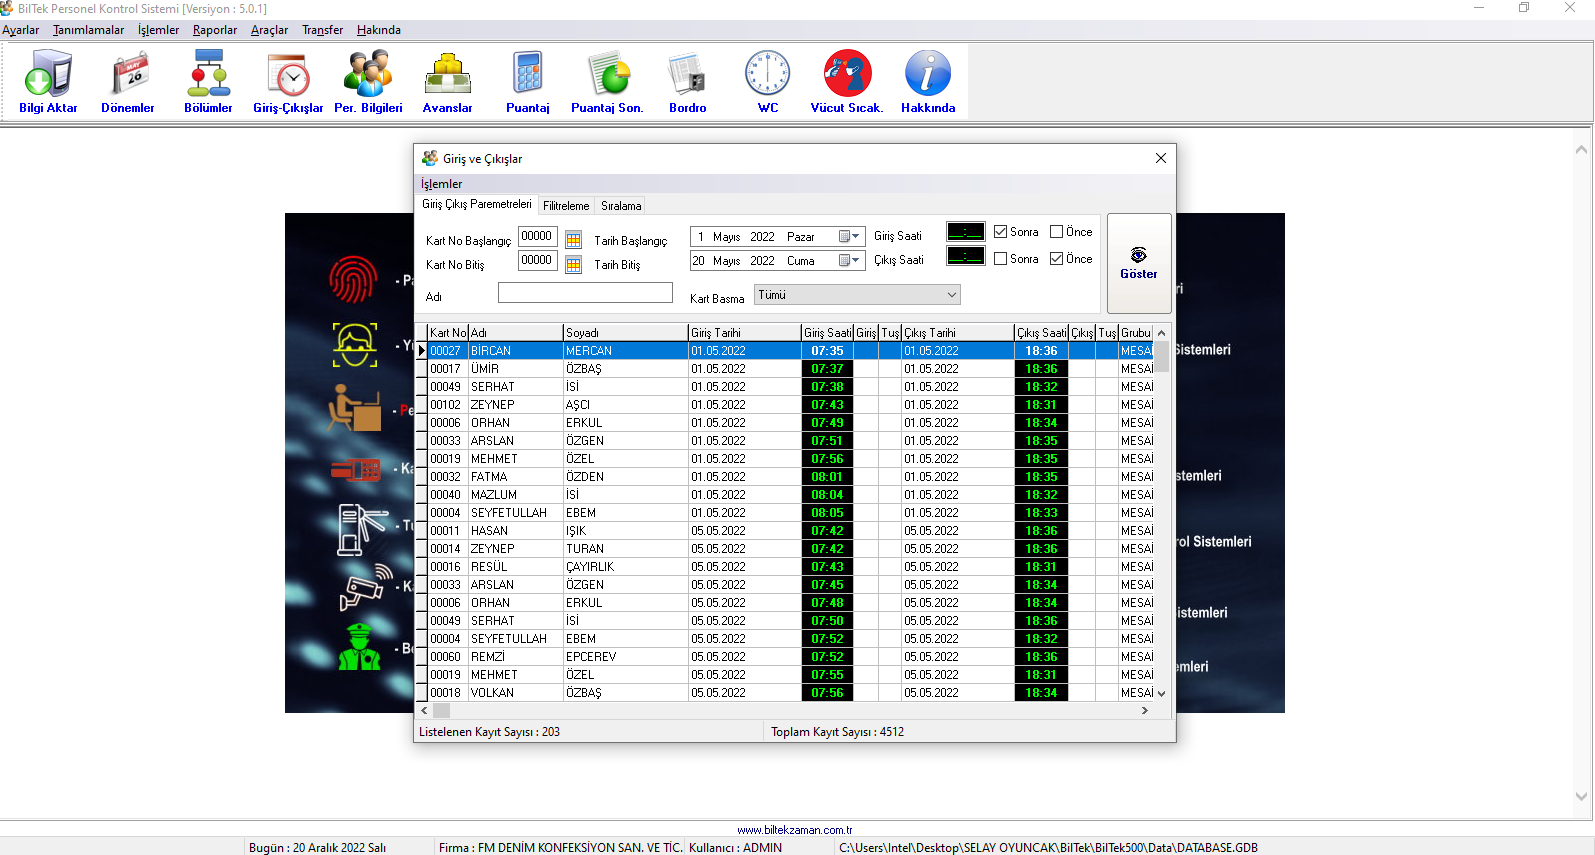Open the main İşlemler menu
Image resolution: width=1595 pixels, height=855 pixels.
[158, 30]
